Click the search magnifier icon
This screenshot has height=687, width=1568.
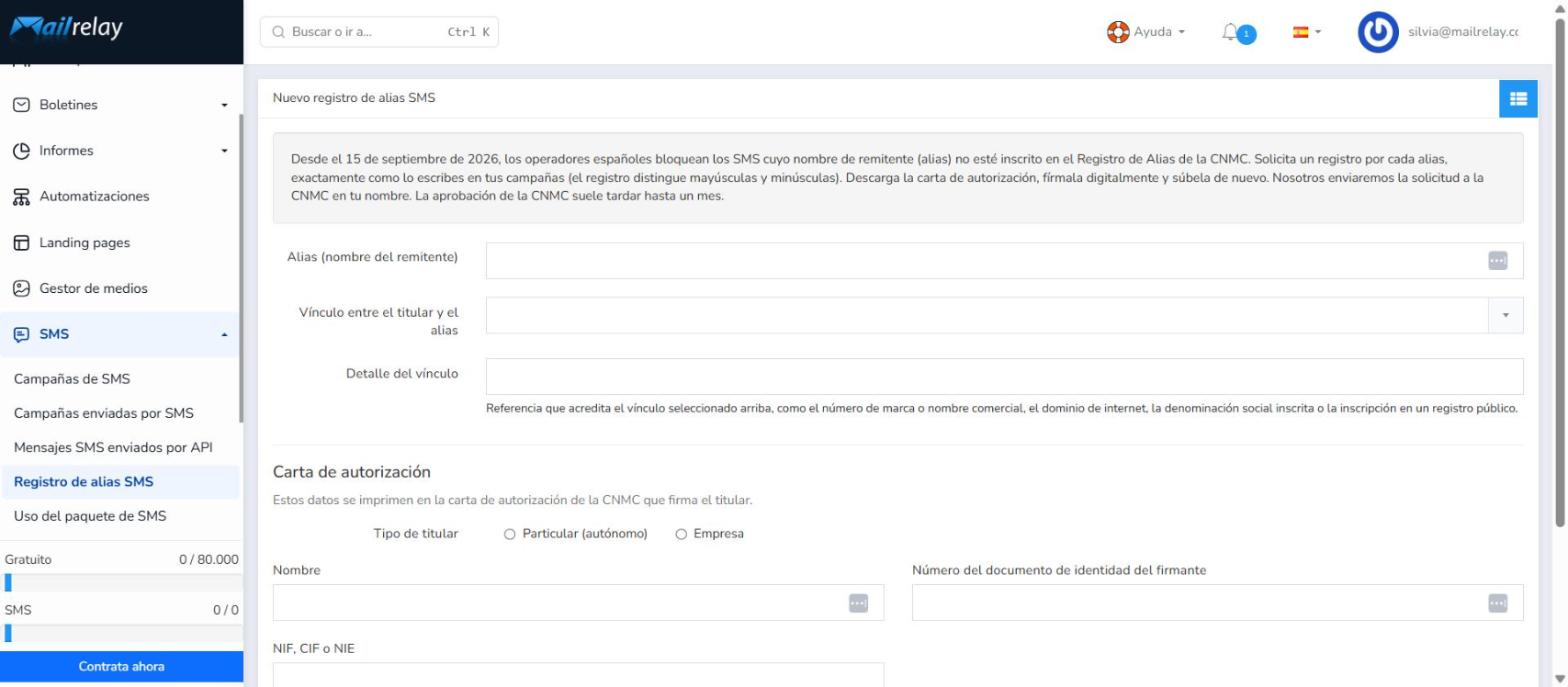coord(278,32)
